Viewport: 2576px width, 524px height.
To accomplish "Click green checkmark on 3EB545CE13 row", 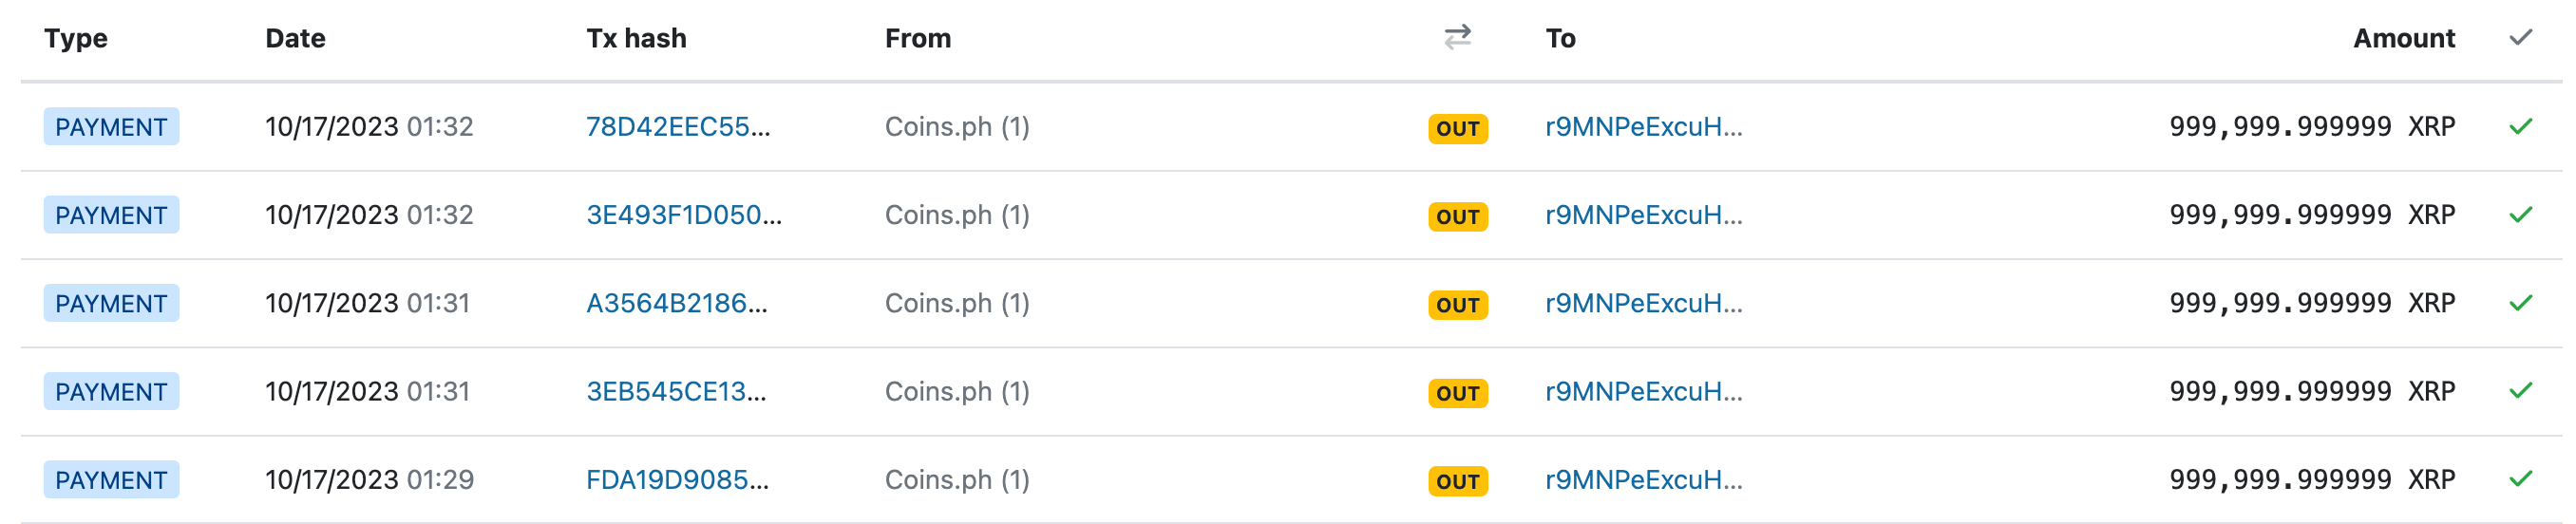I will tap(2520, 390).
